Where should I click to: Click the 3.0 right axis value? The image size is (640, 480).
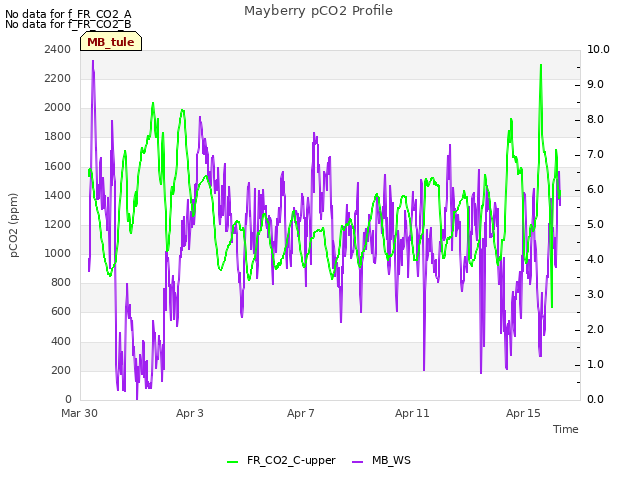[596, 295]
